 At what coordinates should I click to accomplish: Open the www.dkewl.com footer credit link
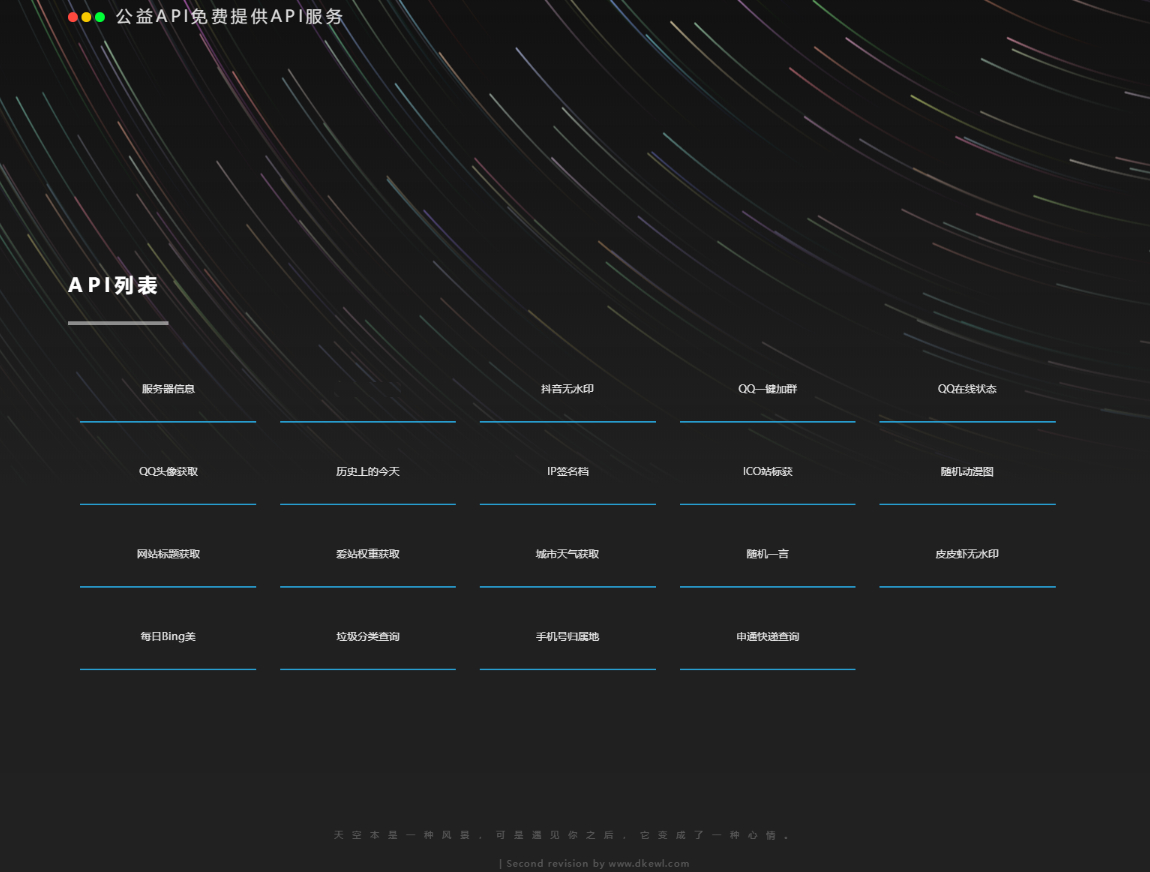tap(649, 864)
